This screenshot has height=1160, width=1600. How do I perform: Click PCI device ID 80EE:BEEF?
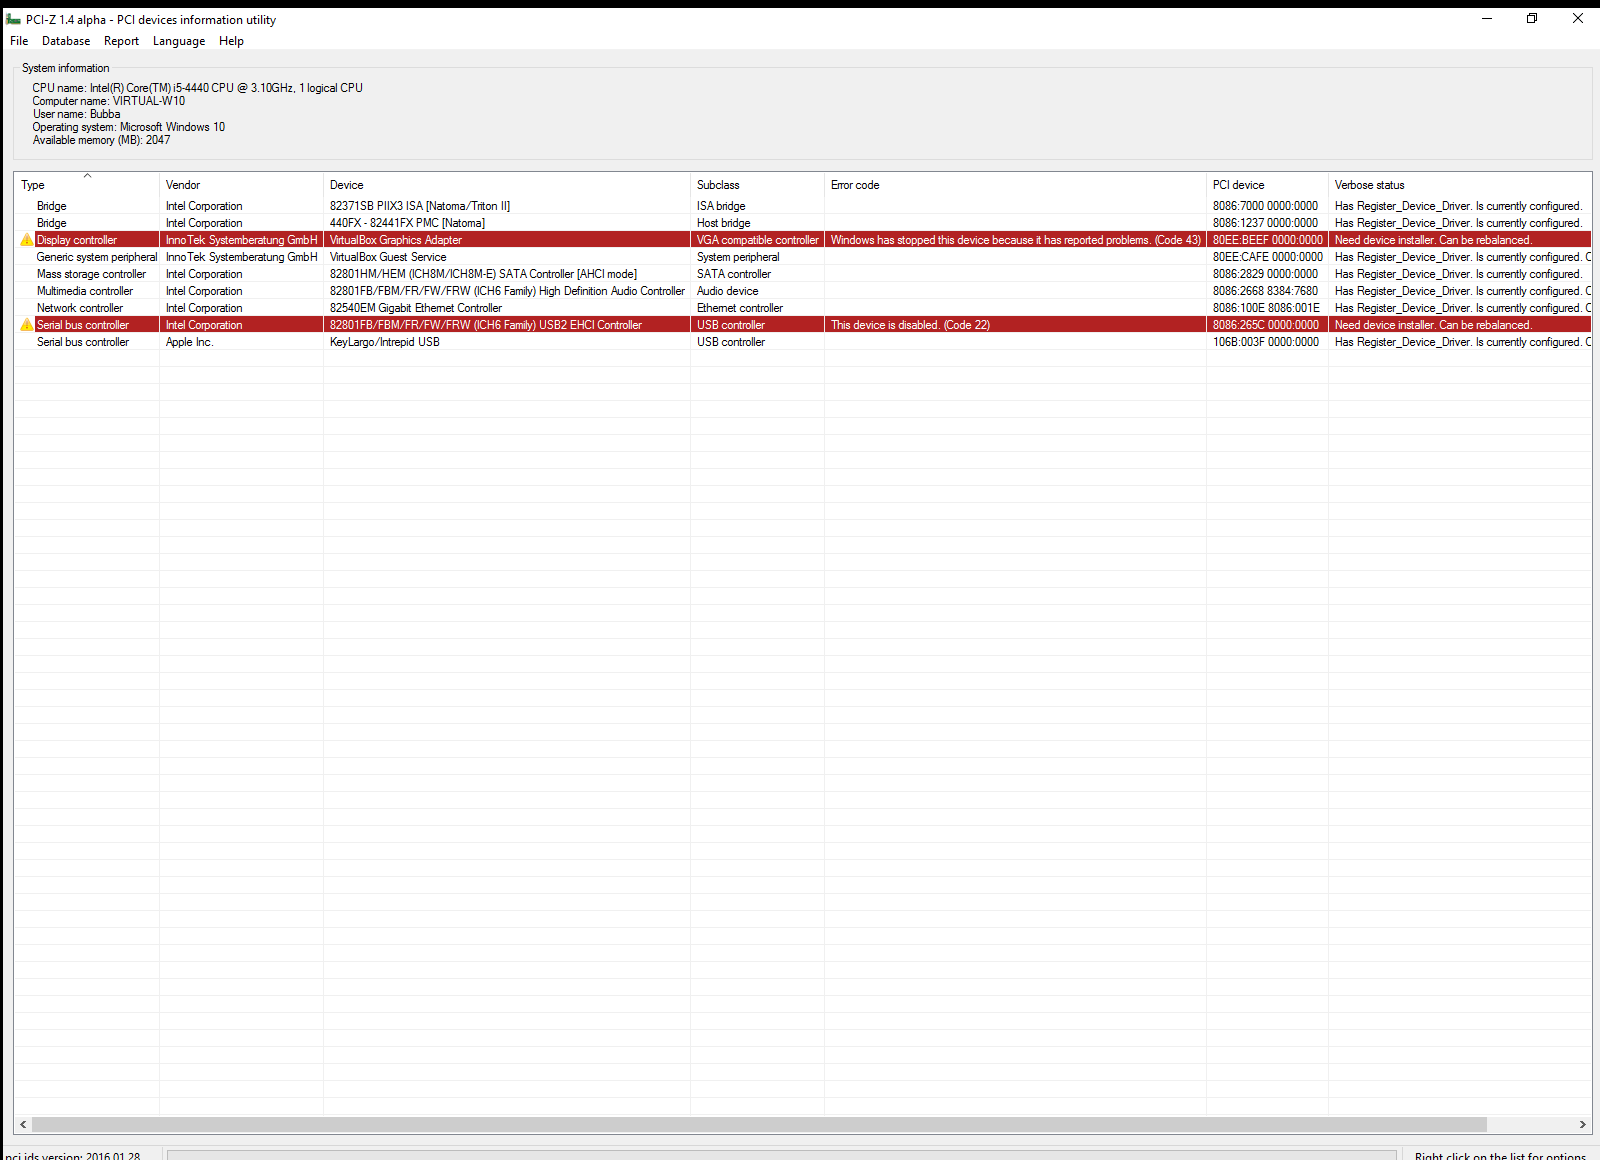click(x=1268, y=240)
